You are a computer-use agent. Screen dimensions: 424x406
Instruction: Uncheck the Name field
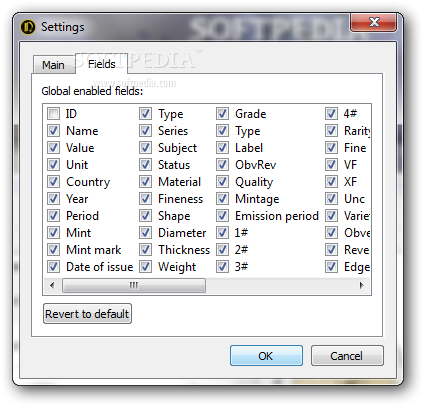tap(53, 131)
